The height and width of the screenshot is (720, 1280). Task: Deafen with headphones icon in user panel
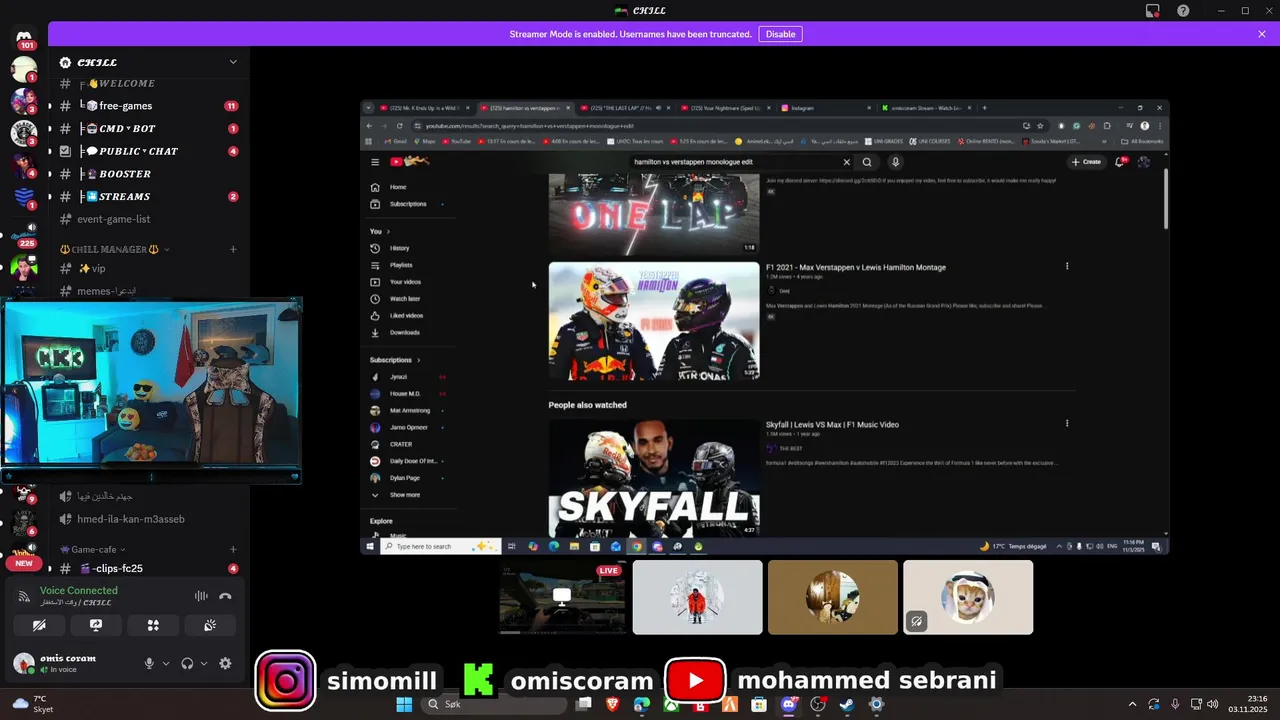tap(187, 663)
